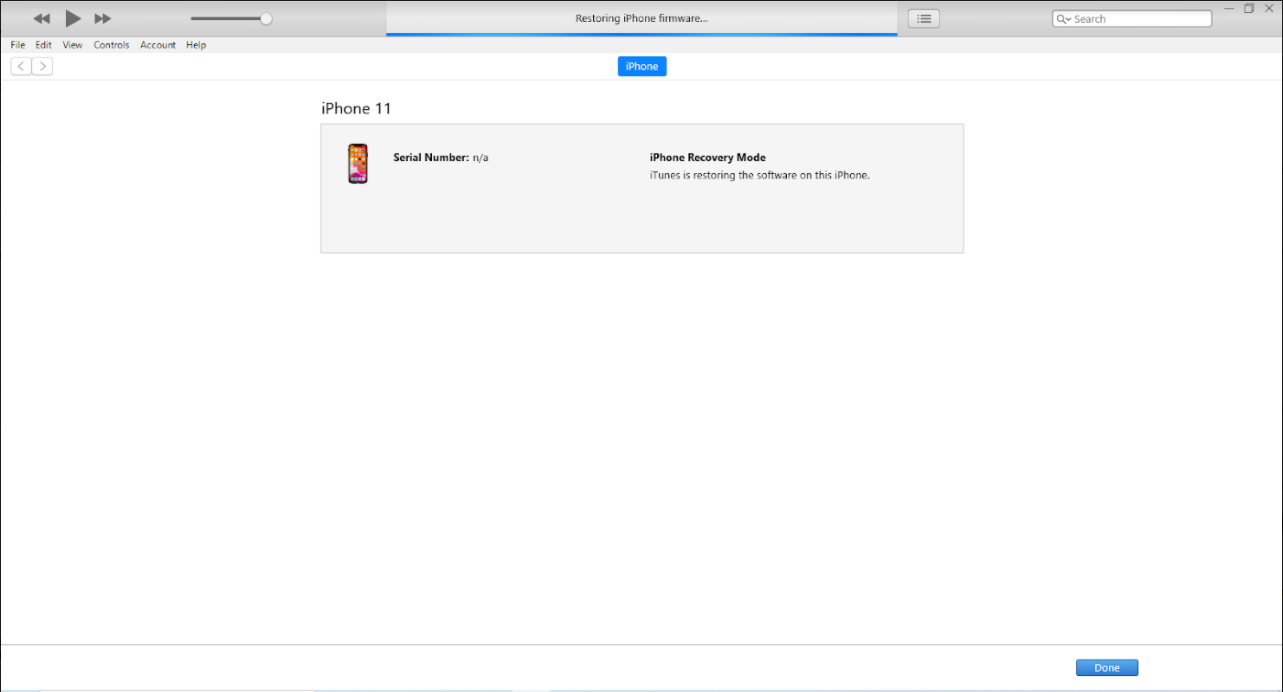Open the Account menu
The width and height of the screenshot is (1283, 692).
tap(158, 45)
